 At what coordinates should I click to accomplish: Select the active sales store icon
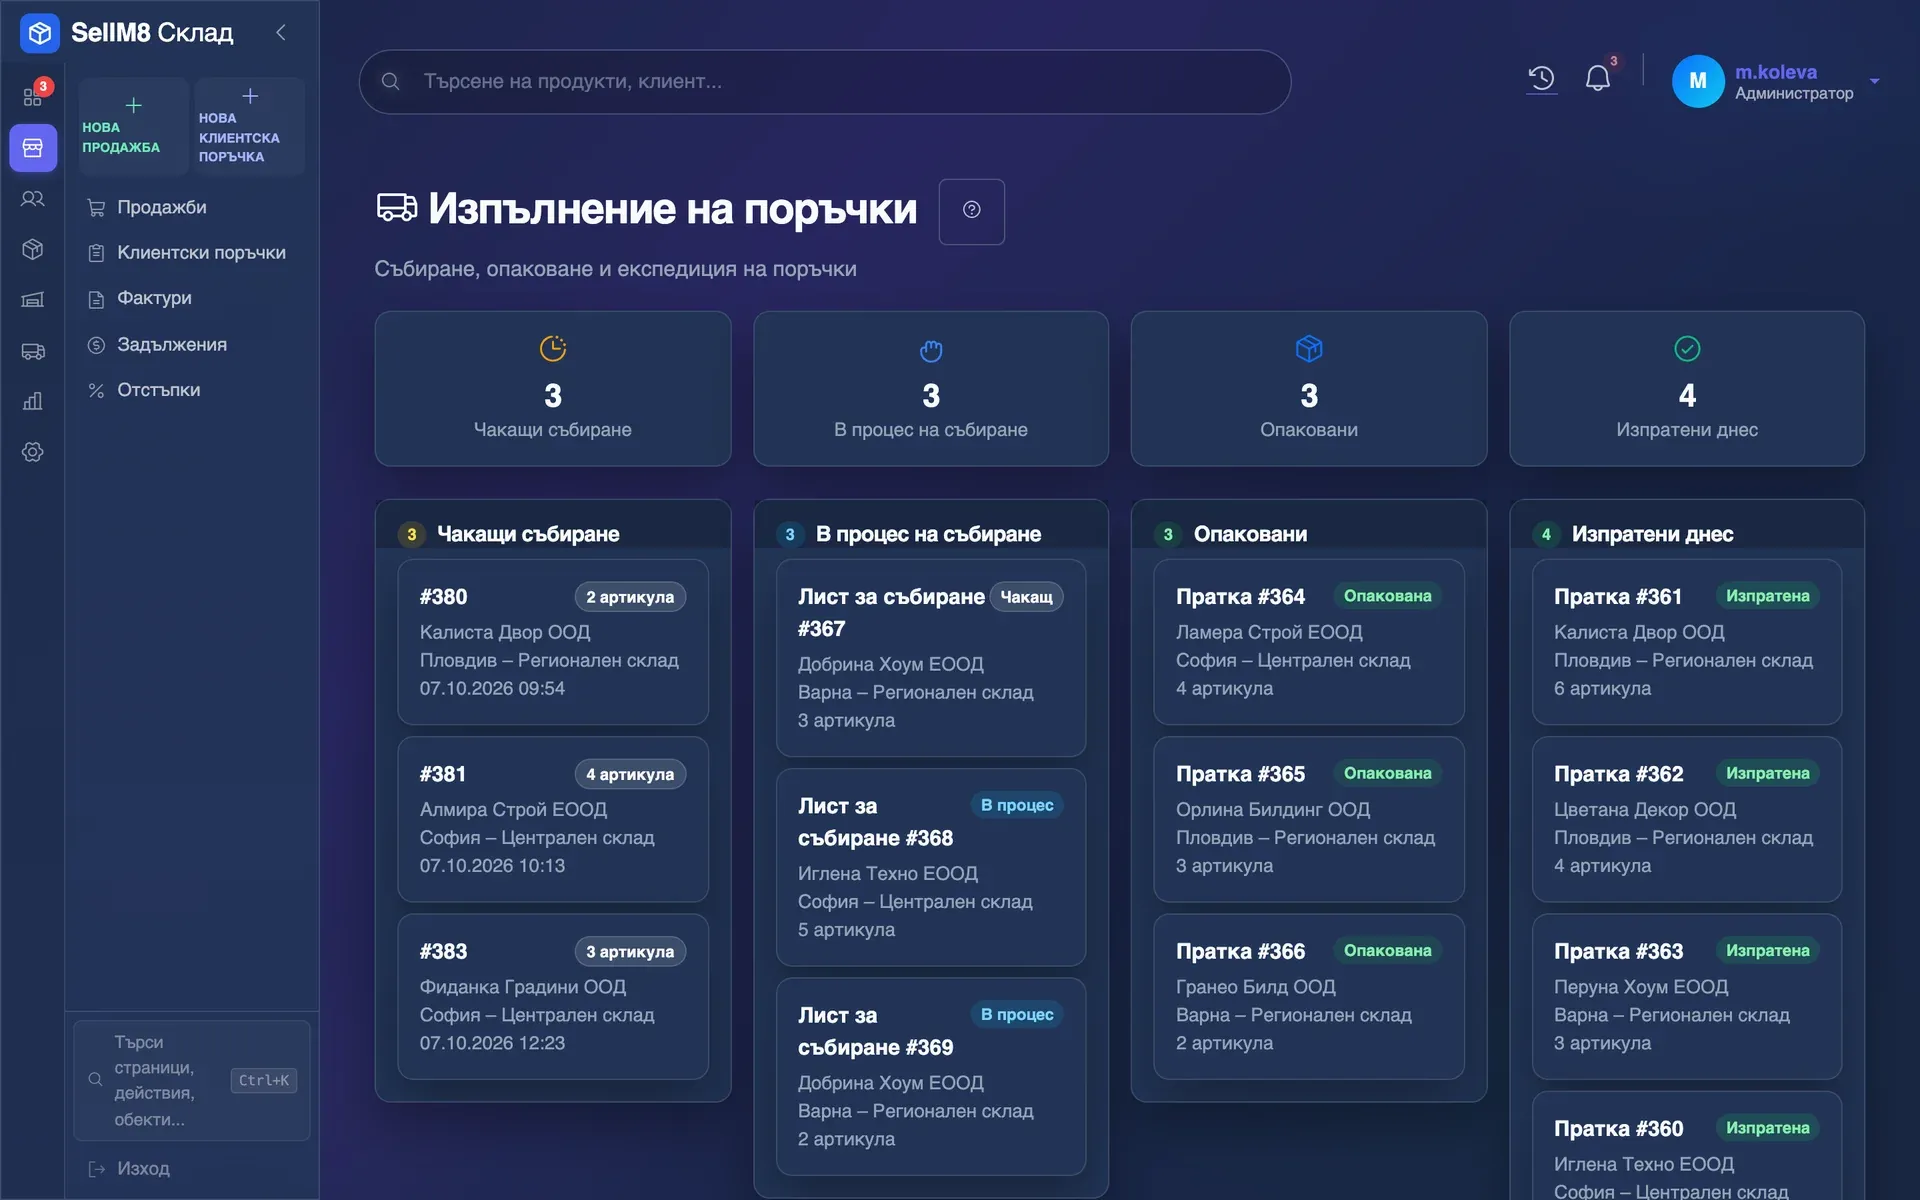click(x=33, y=148)
